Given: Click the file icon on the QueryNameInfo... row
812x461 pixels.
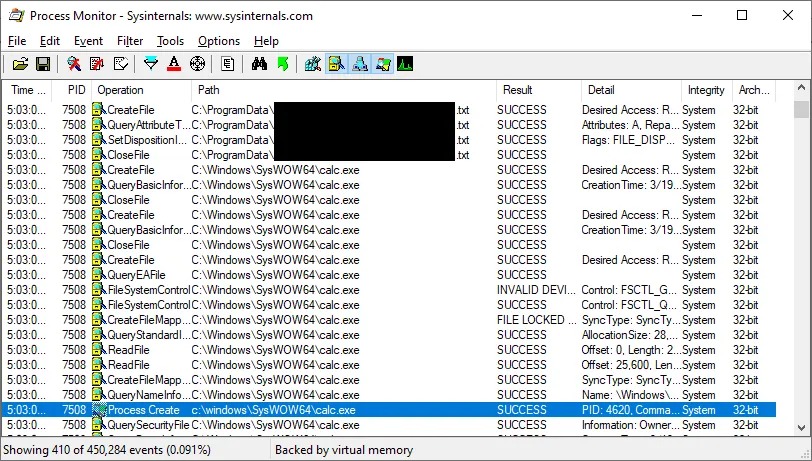Looking at the screenshot, I should pyautogui.click(x=99, y=395).
